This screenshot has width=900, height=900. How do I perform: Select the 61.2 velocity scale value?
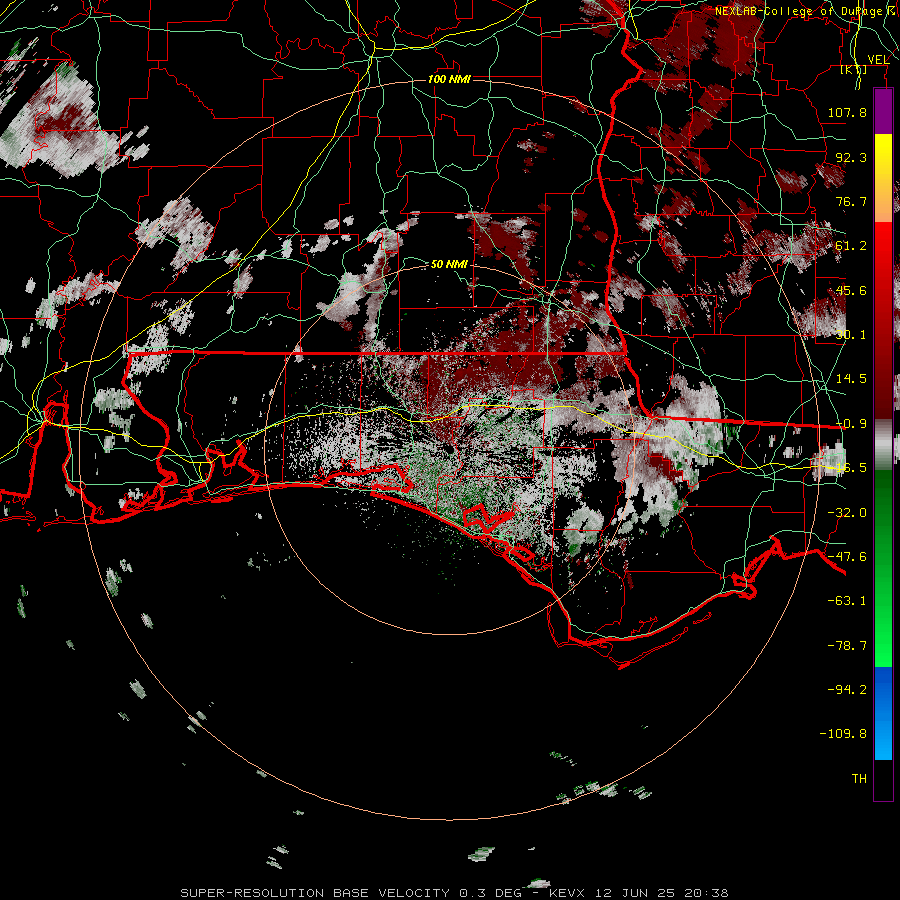click(851, 246)
